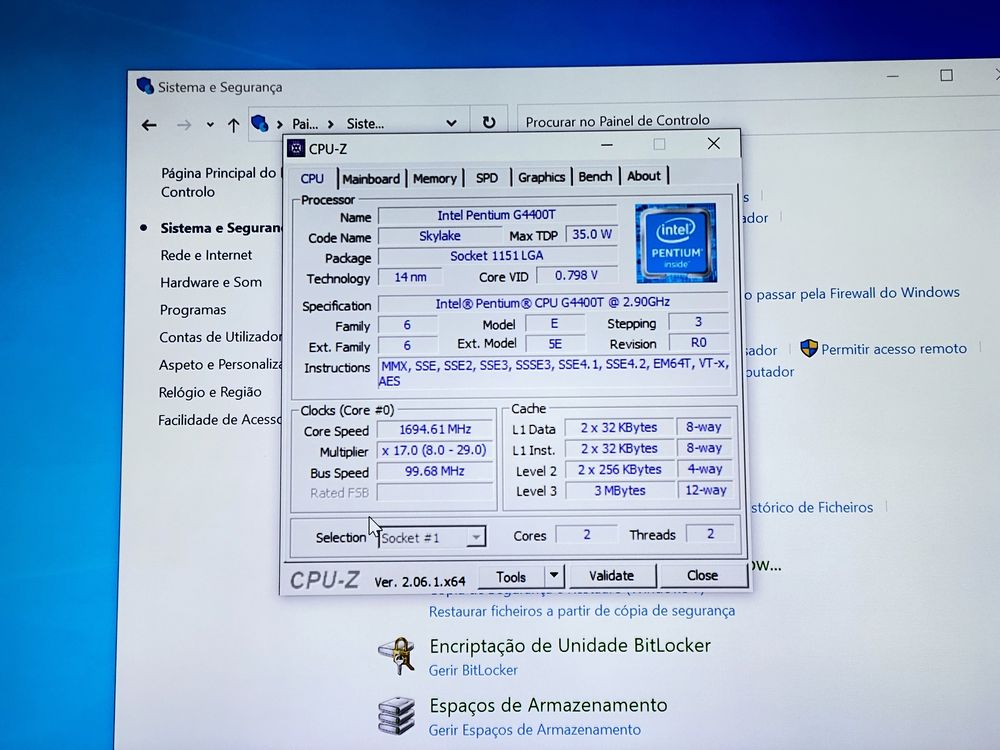Click the Package value Socket 1151 LGA

[497, 256]
